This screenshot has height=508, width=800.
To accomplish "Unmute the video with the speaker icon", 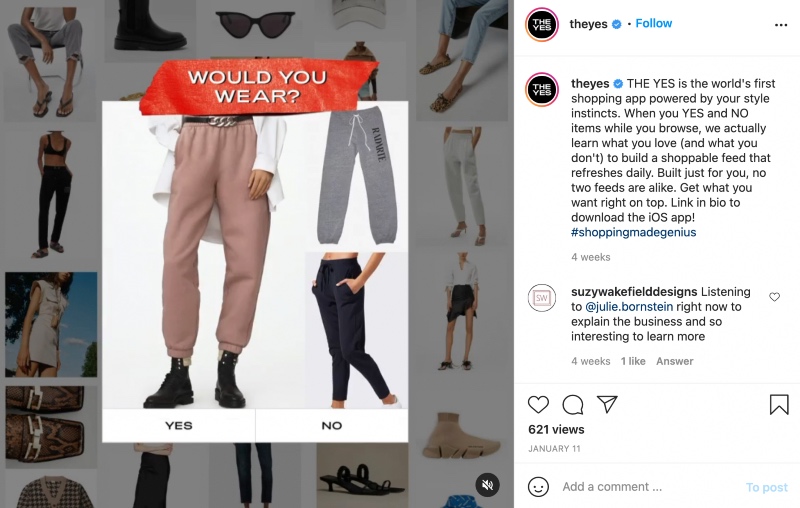I will pyautogui.click(x=487, y=485).
